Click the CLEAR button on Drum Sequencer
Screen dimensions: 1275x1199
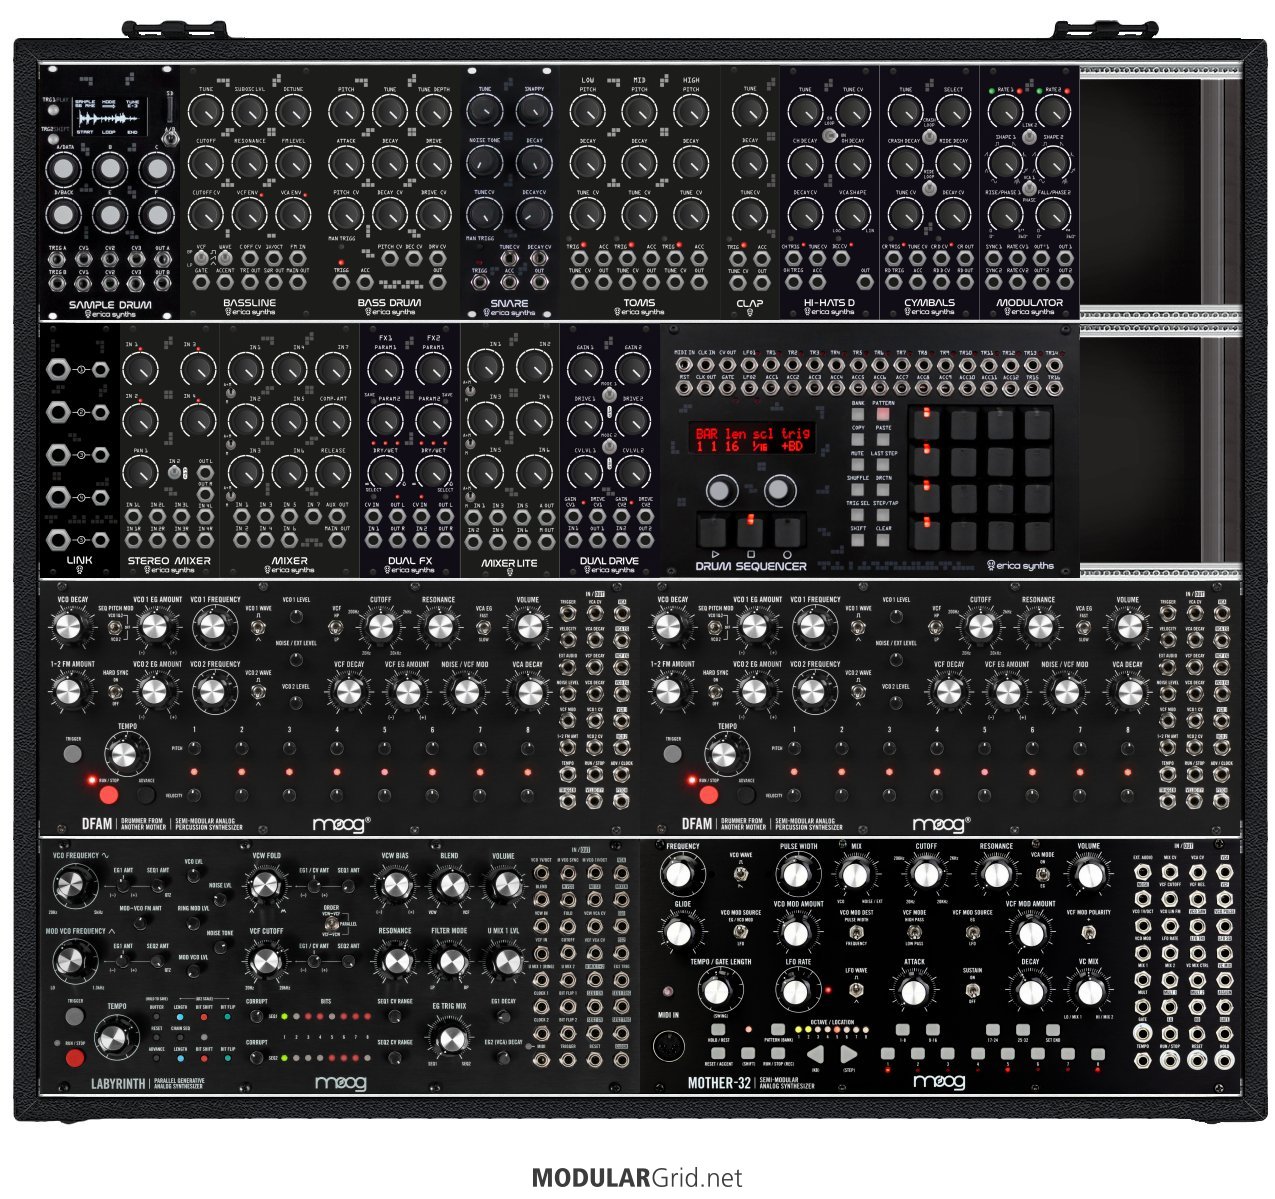pyautogui.click(x=883, y=540)
